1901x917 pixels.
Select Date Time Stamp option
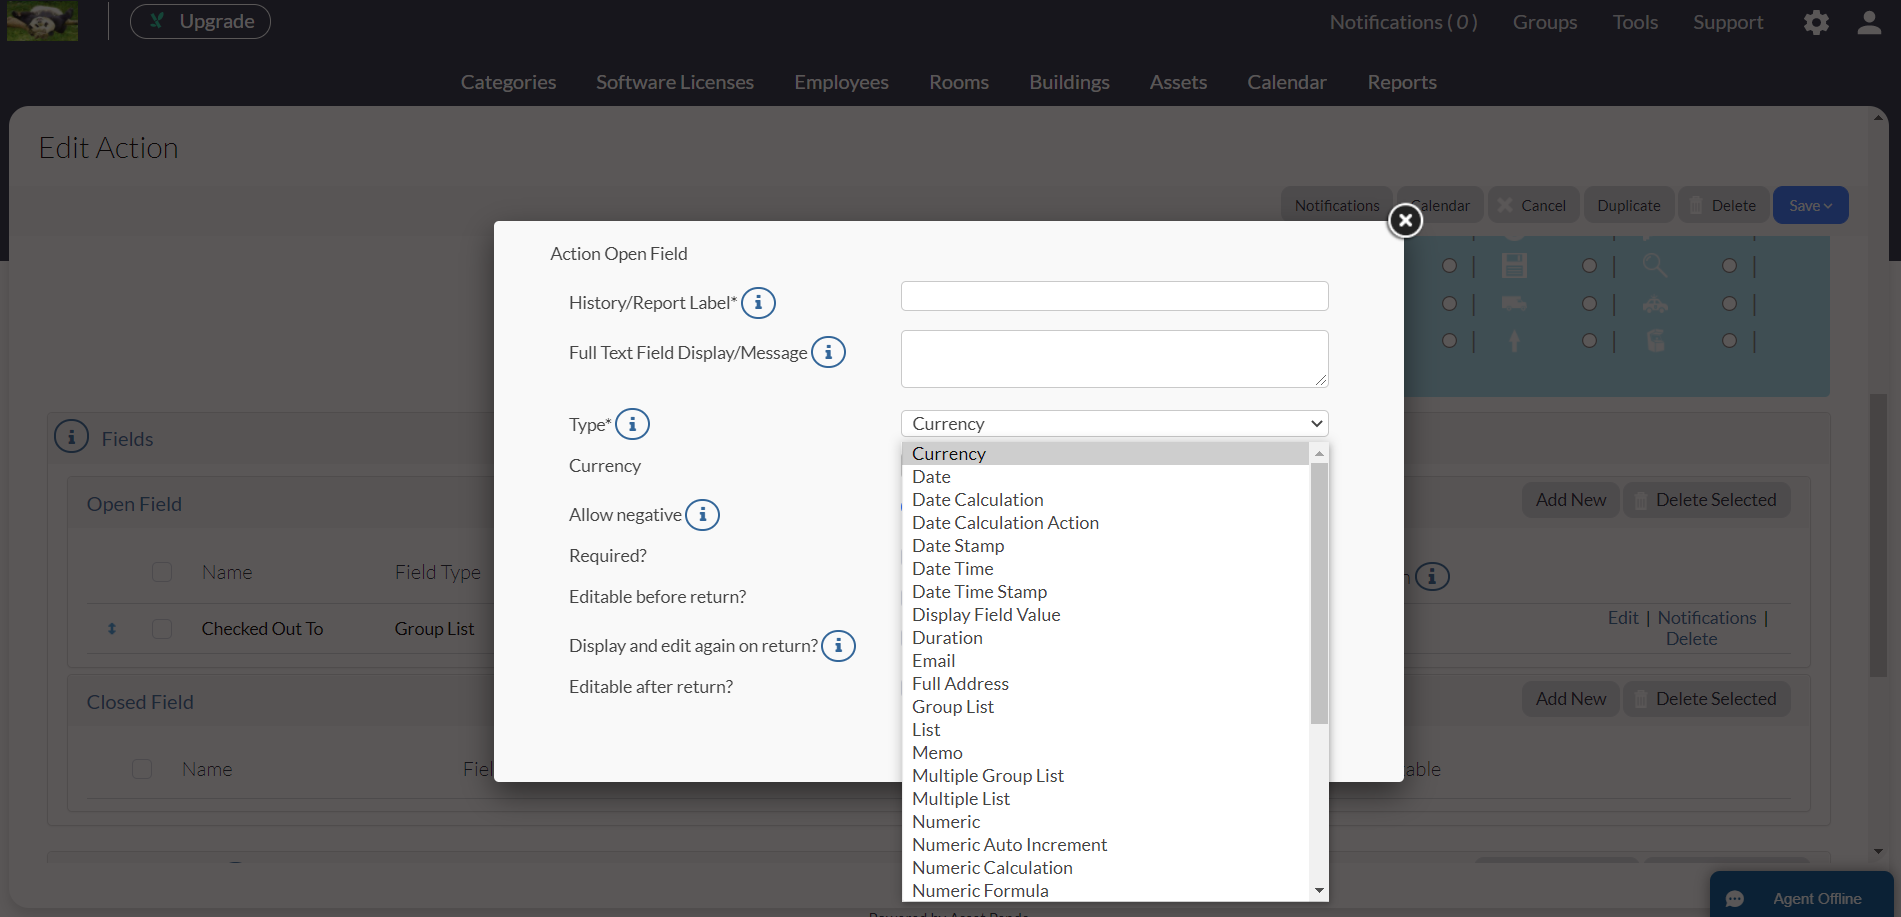point(1105,592)
